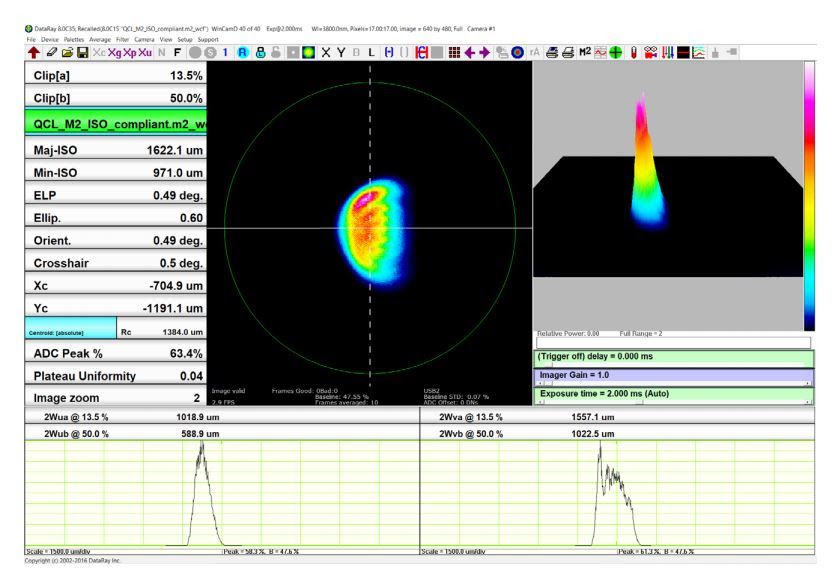The image size is (832, 577).
Task: Select the Xg geometric centroid button
Action: [115, 52]
